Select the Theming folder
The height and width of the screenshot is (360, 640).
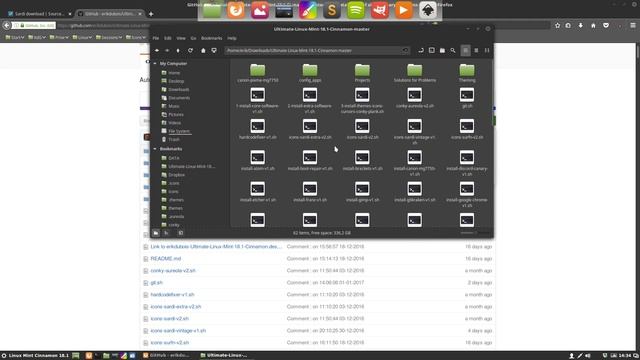pos(467,73)
